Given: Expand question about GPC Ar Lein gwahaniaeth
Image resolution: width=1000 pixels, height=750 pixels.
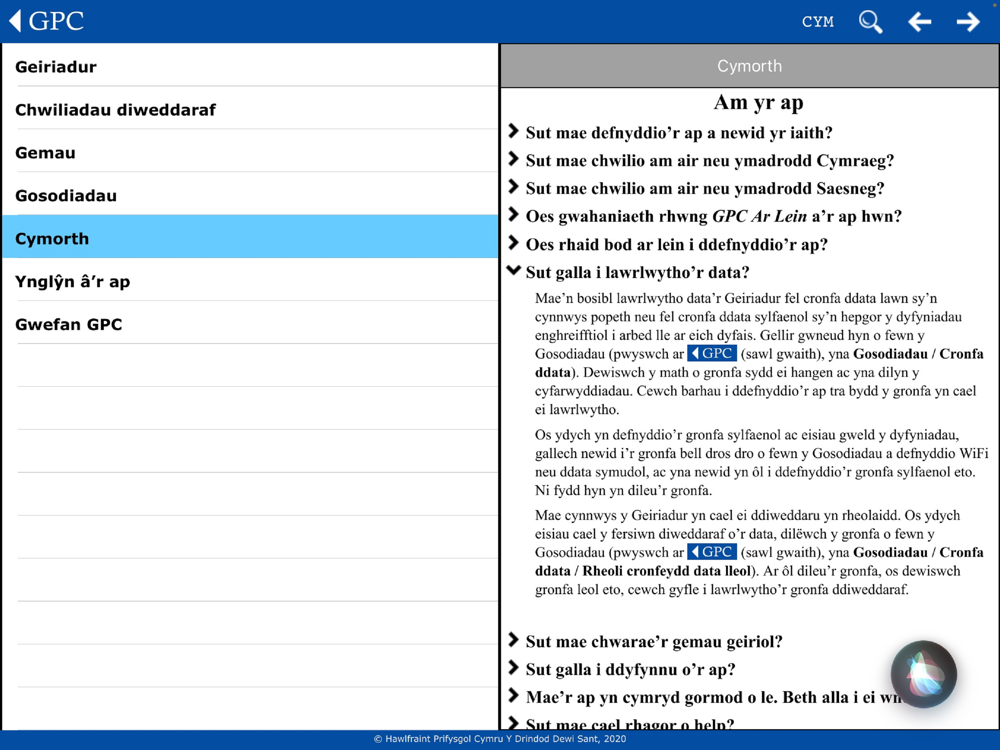Looking at the screenshot, I should tap(705, 216).
